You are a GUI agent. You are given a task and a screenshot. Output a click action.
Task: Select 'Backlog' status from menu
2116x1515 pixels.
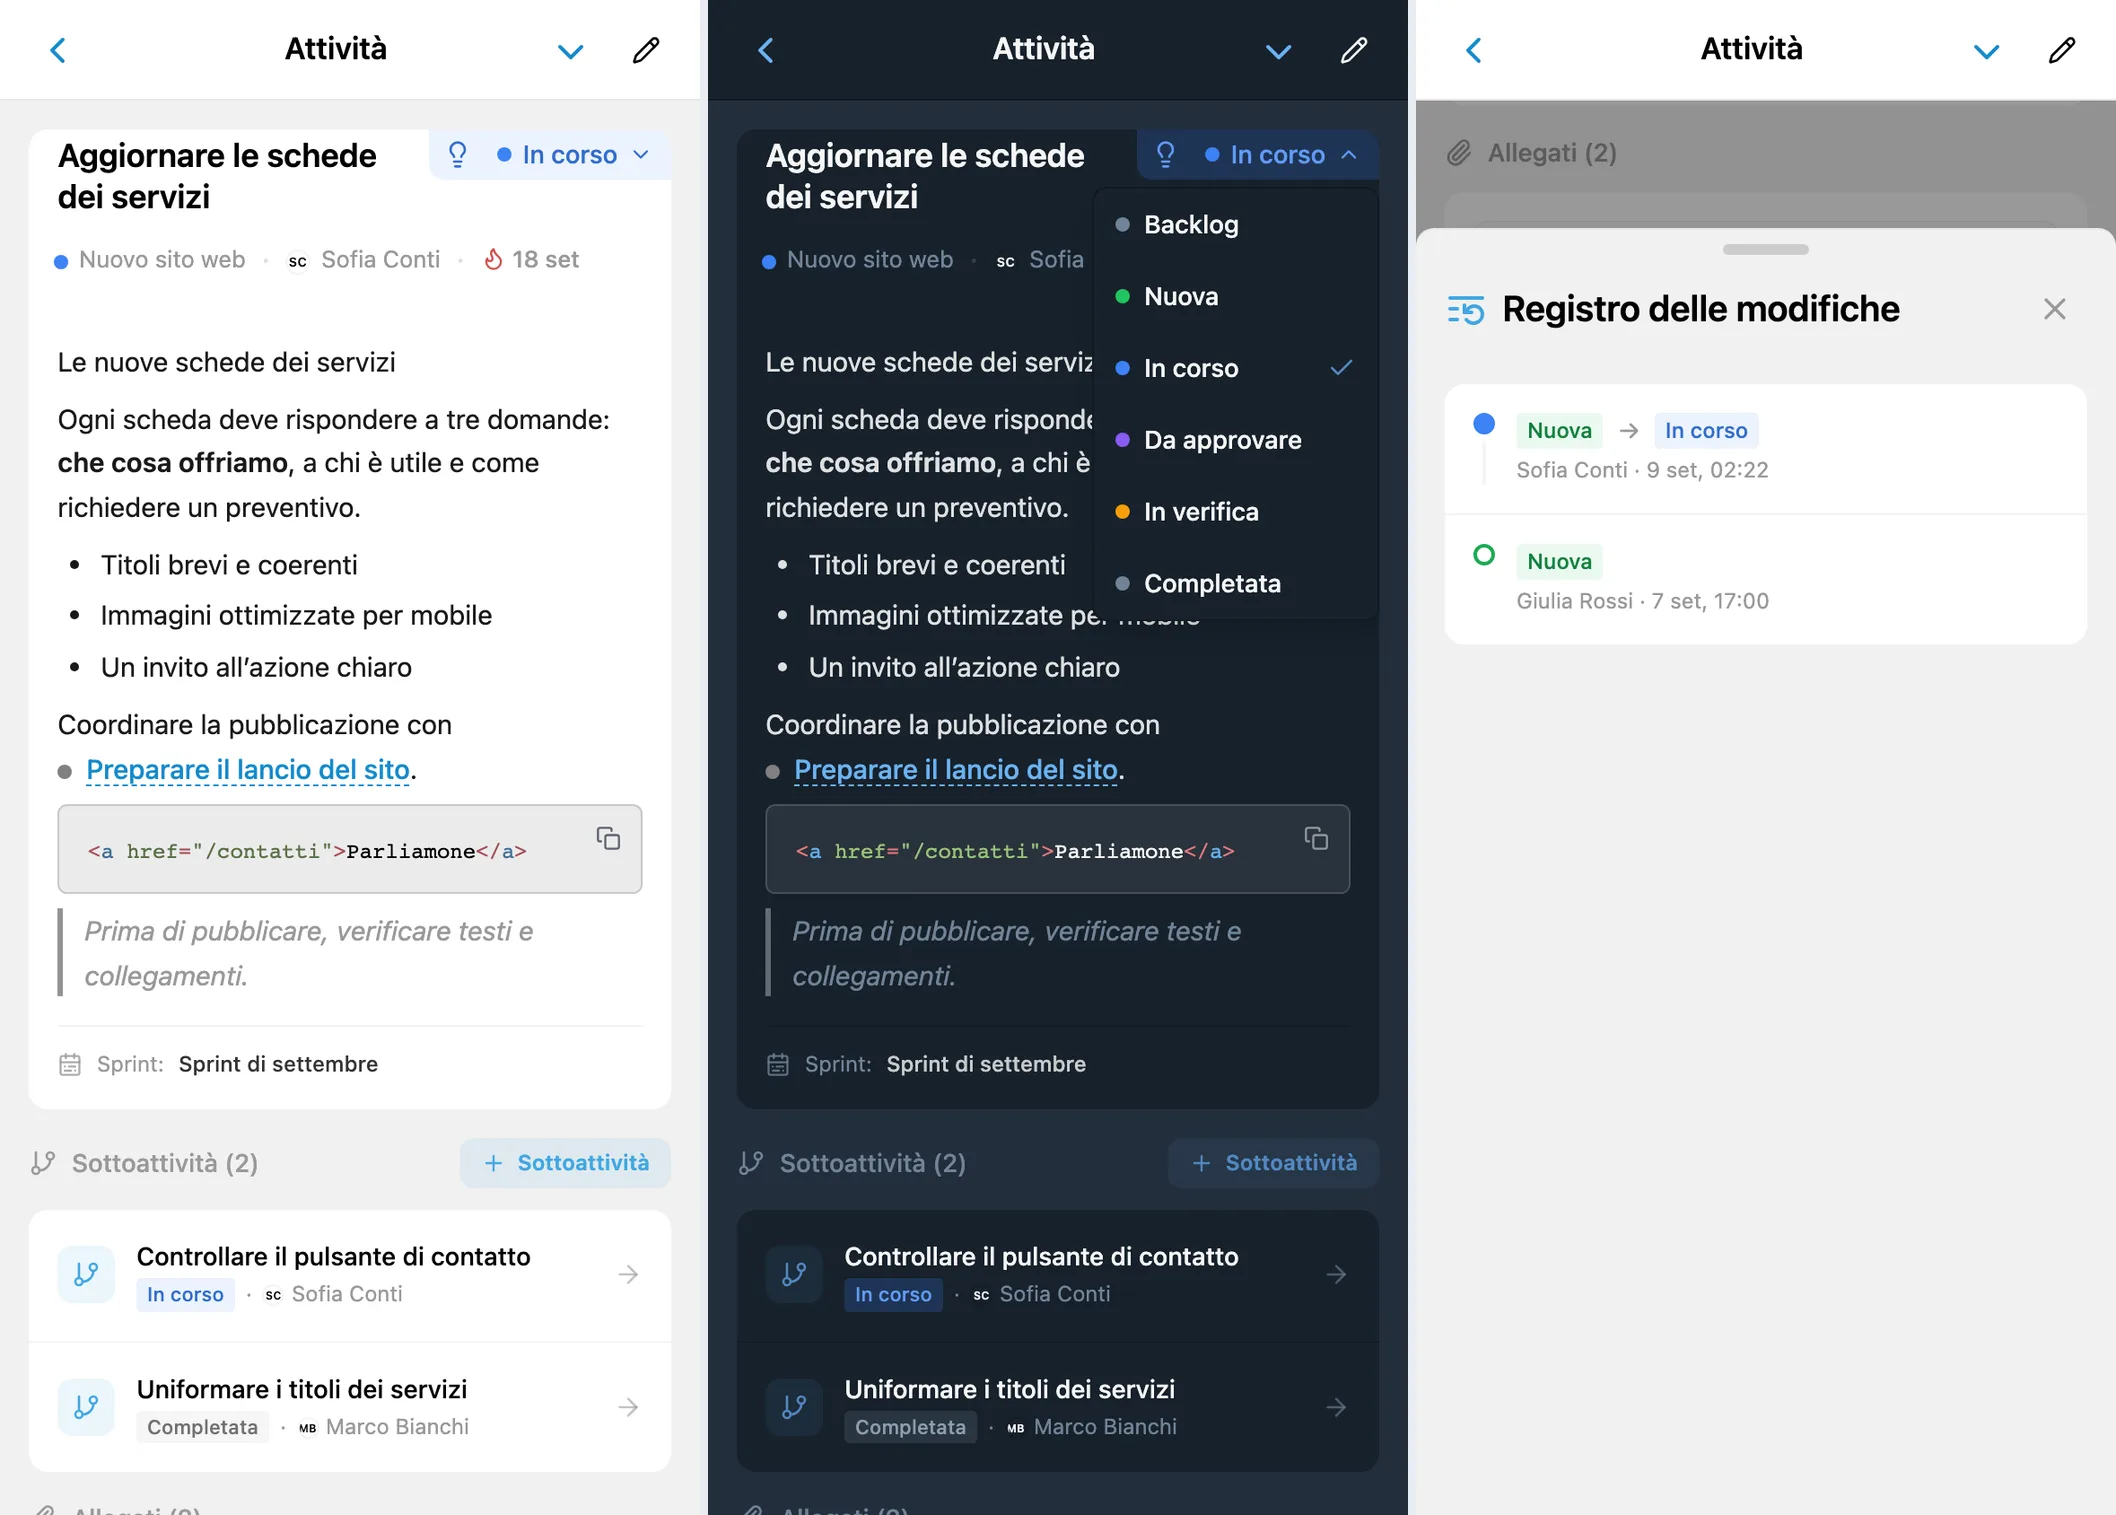coord(1236,225)
